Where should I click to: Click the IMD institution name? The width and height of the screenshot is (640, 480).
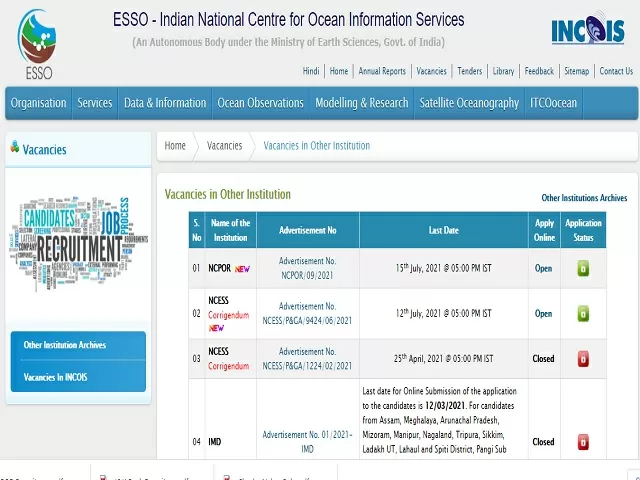pos(215,442)
